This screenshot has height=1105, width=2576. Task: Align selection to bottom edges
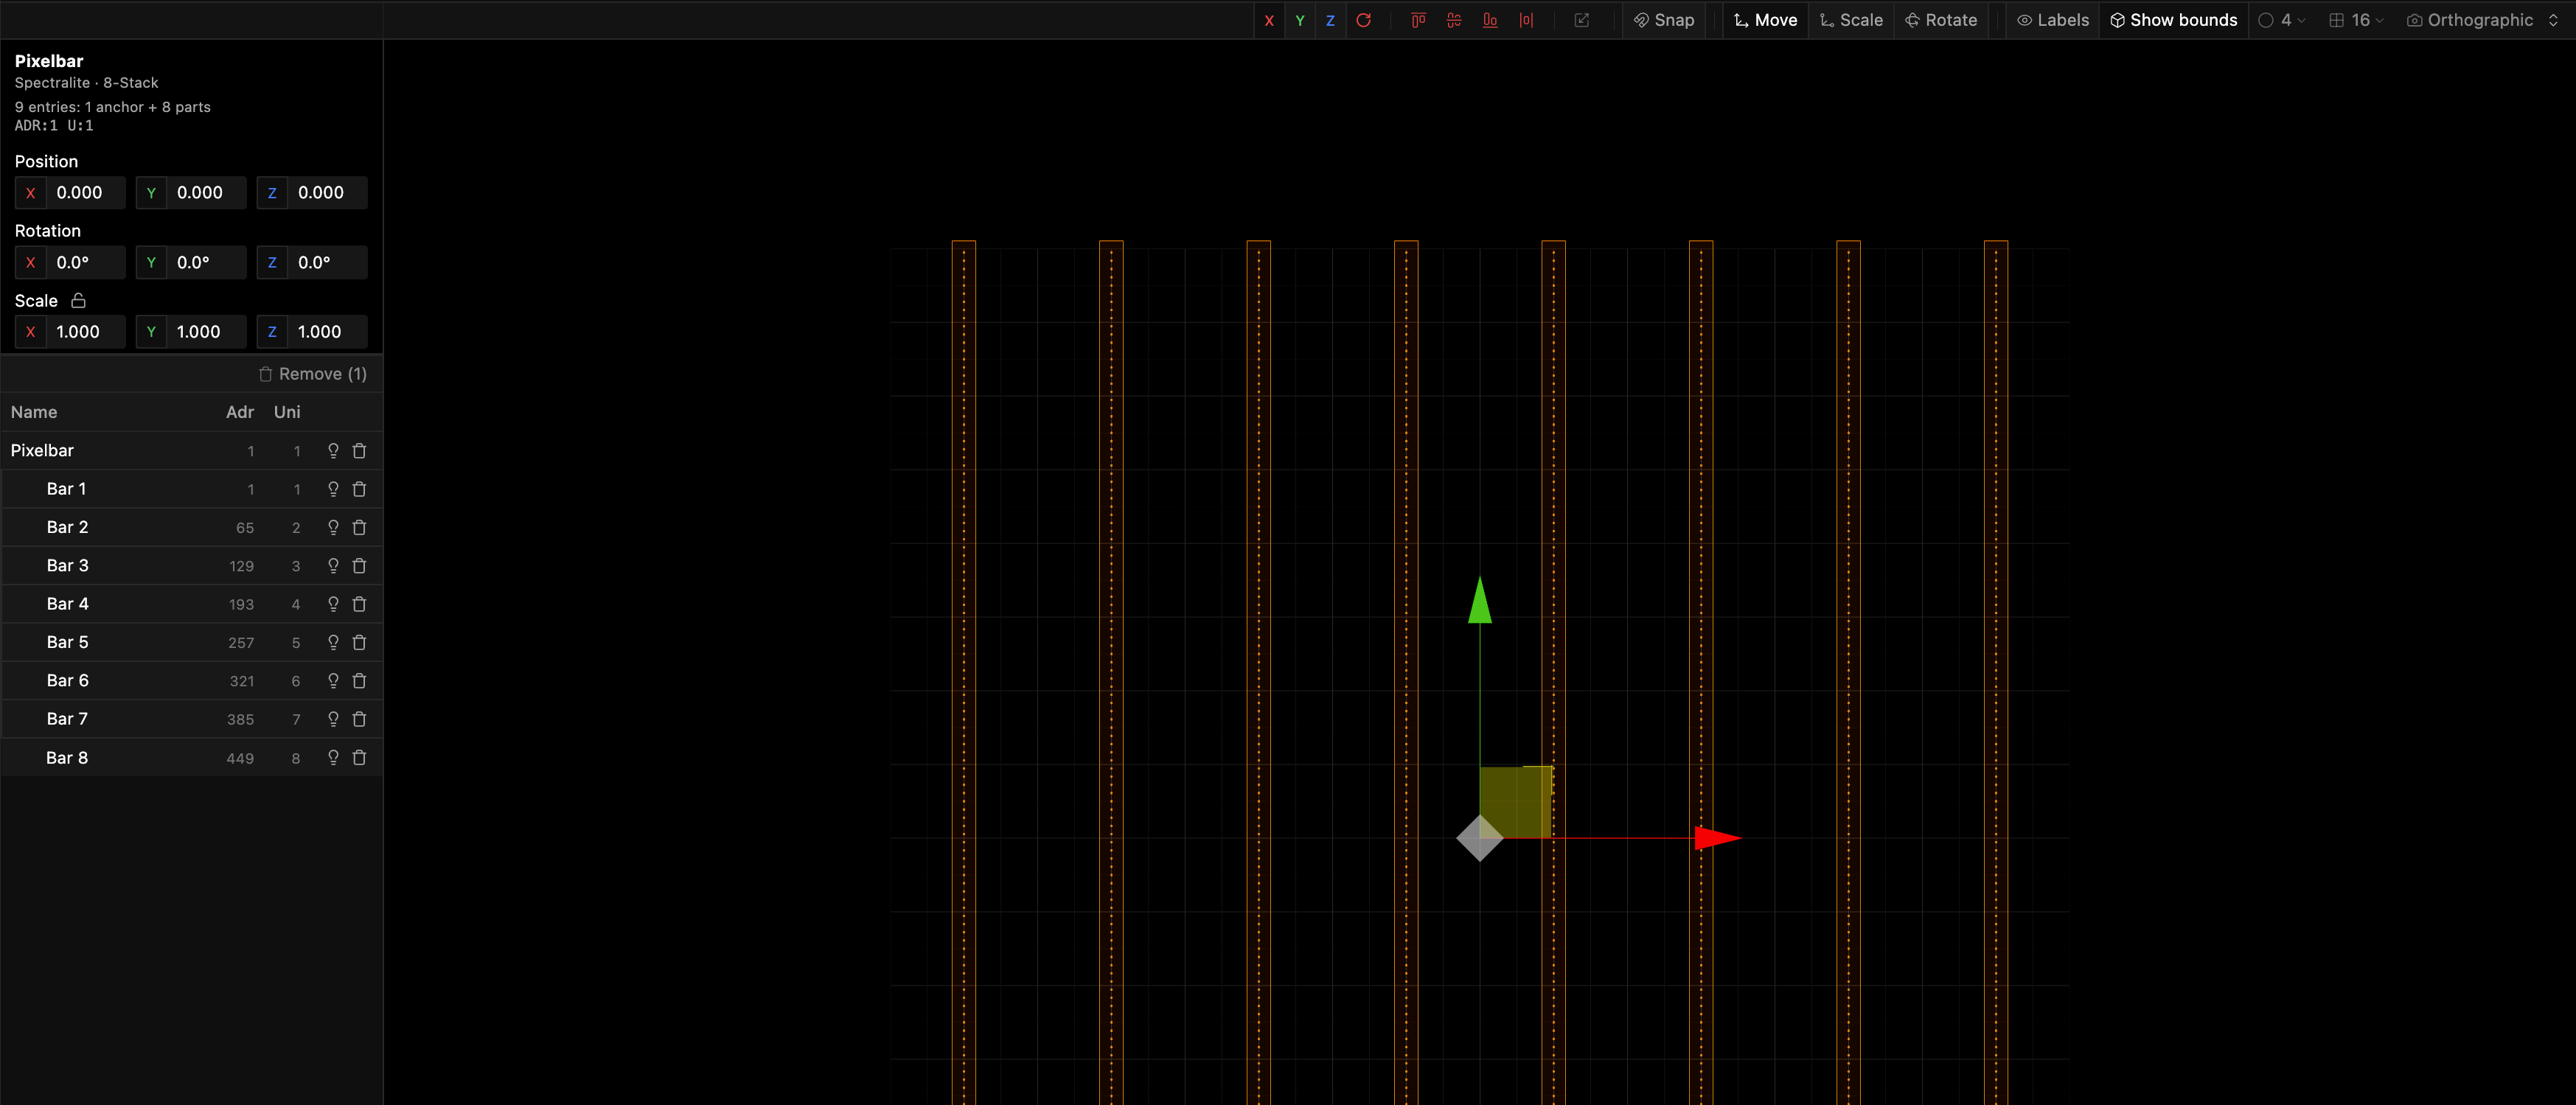tap(1490, 20)
